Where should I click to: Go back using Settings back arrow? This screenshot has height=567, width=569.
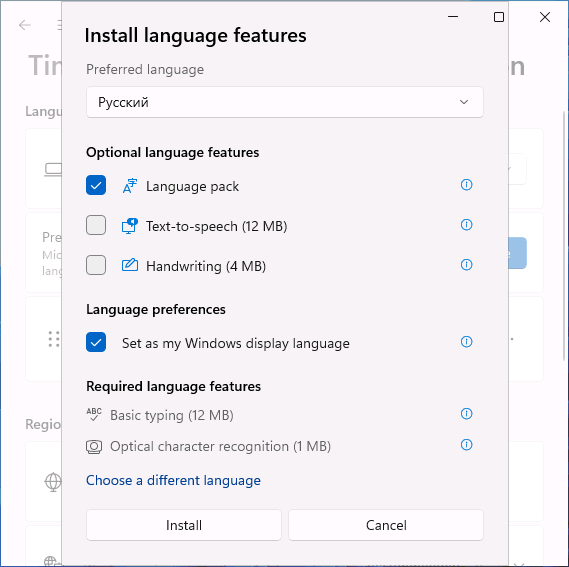tap(25, 25)
